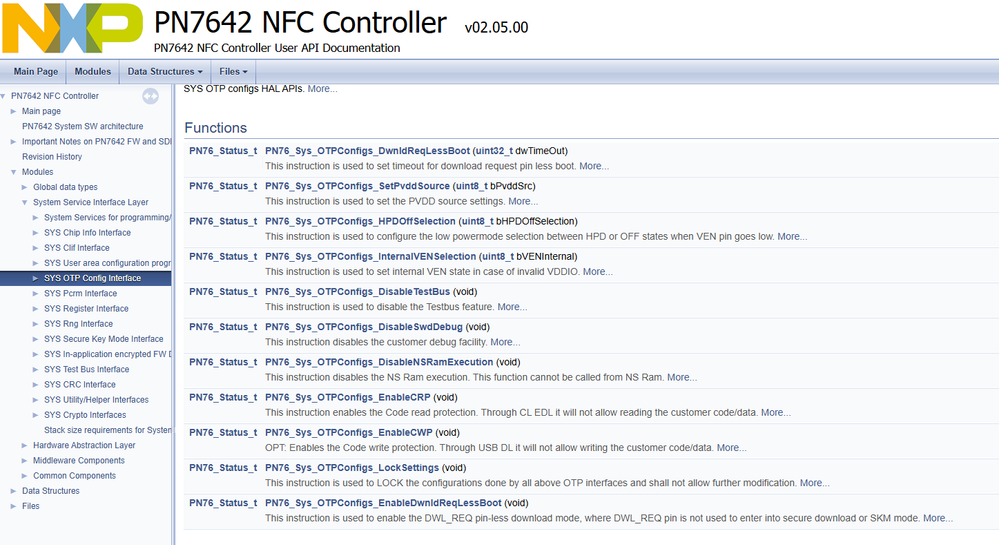Click uint32_t type in DwnldReqLessBoot signature
This screenshot has width=999, height=545.
pos(494,151)
